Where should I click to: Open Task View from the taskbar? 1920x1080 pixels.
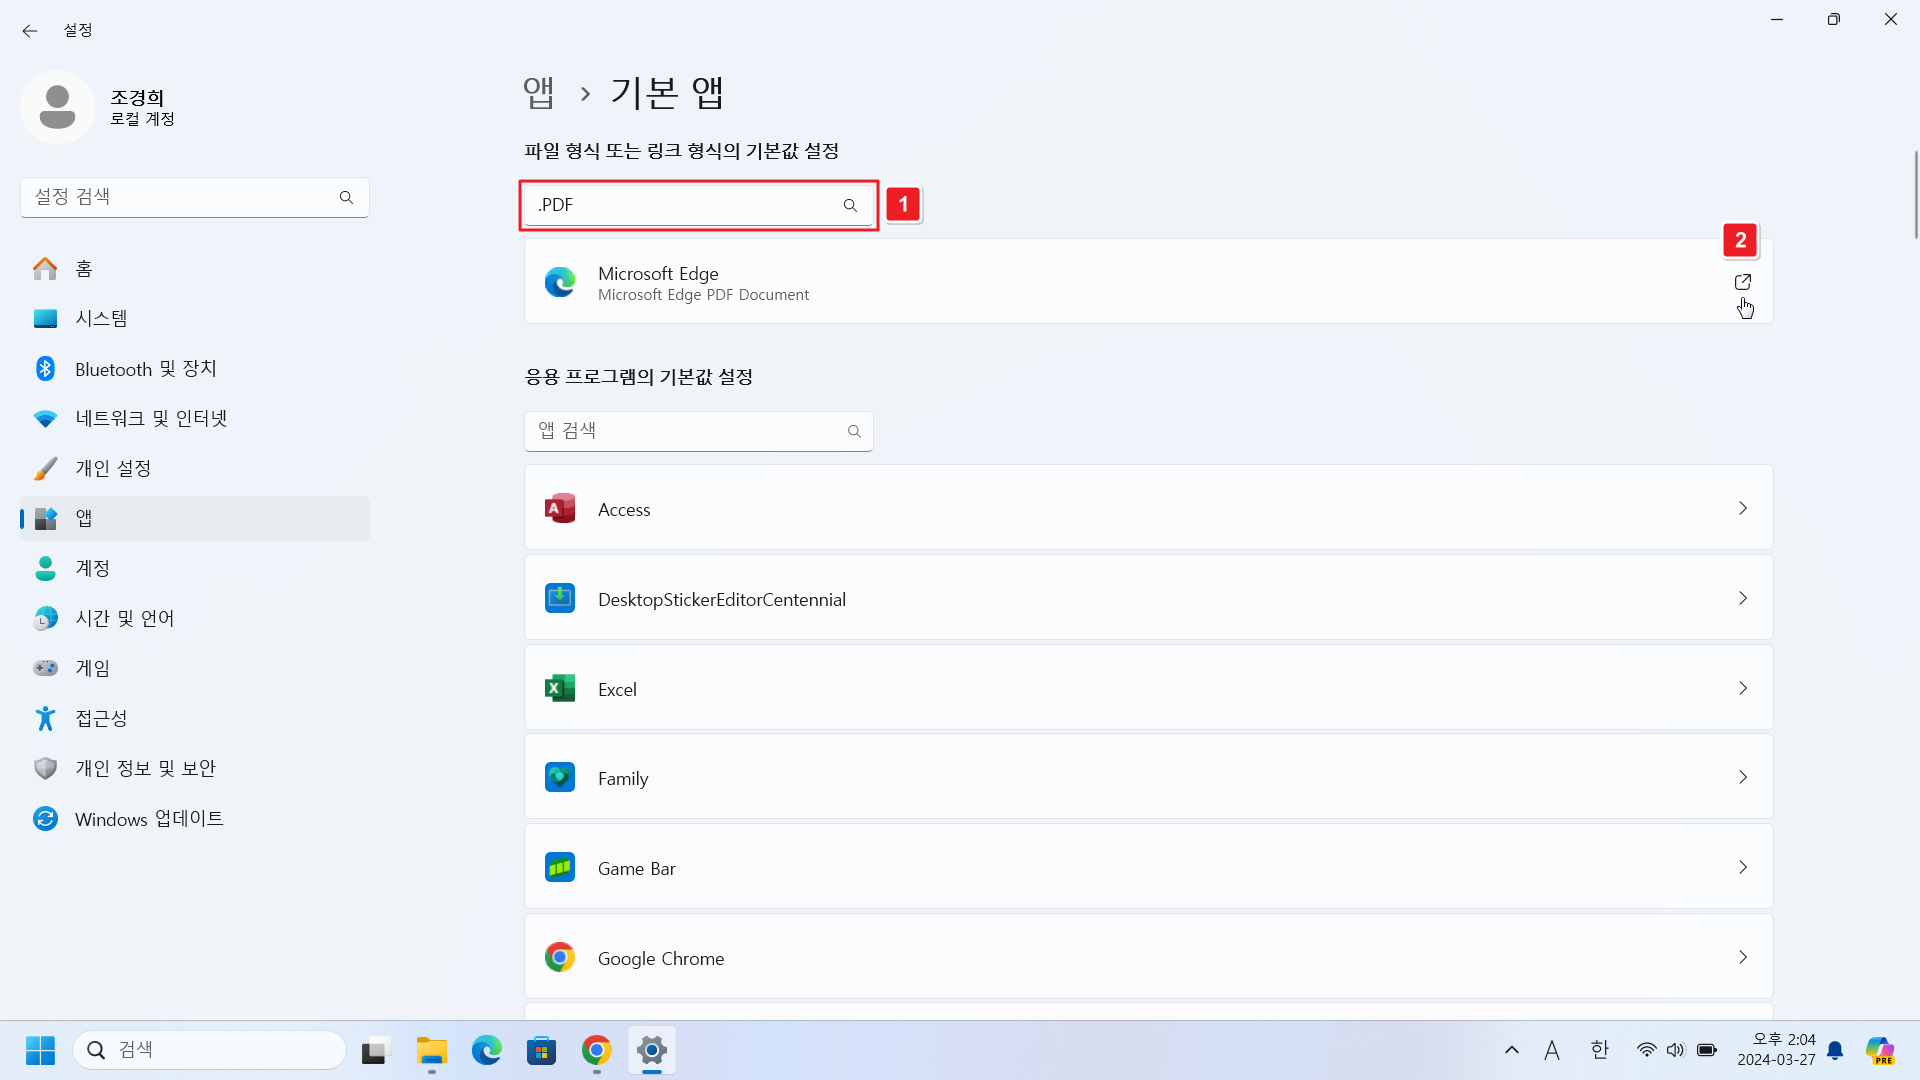(374, 1050)
